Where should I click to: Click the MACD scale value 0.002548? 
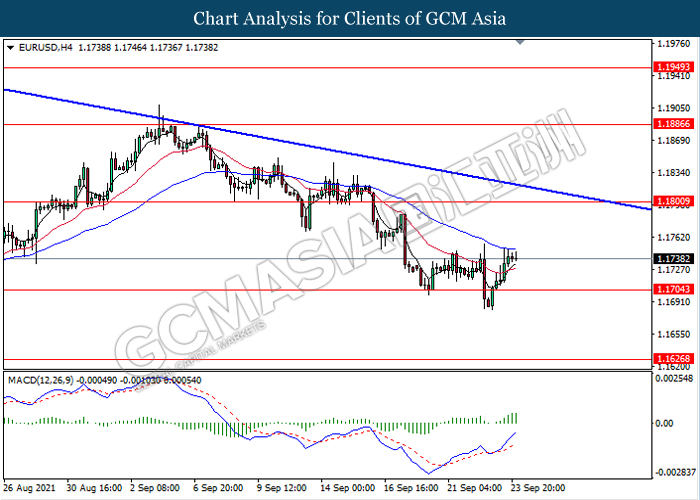[675, 379]
